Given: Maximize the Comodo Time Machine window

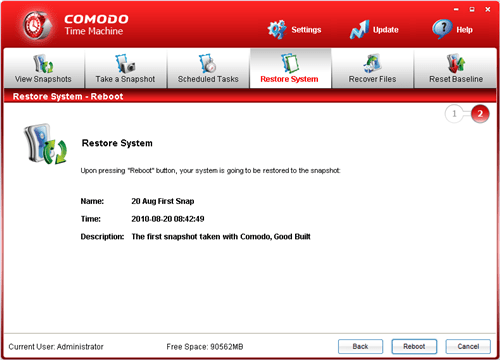Looking at the screenshot, I should click(x=472, y=9).
